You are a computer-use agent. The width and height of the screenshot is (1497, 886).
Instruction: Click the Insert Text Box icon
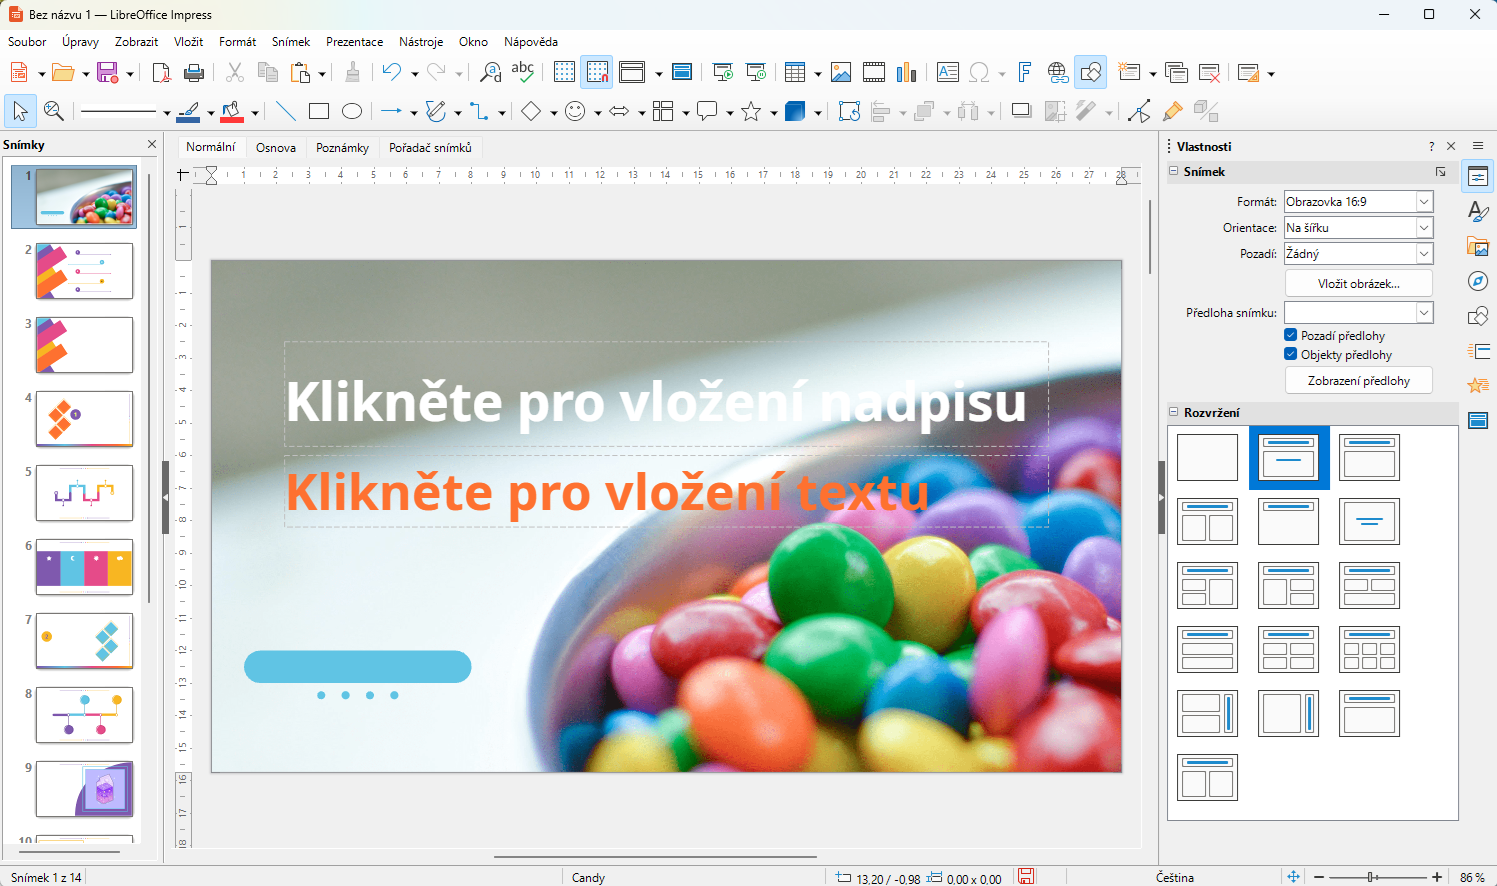[947, 72]
